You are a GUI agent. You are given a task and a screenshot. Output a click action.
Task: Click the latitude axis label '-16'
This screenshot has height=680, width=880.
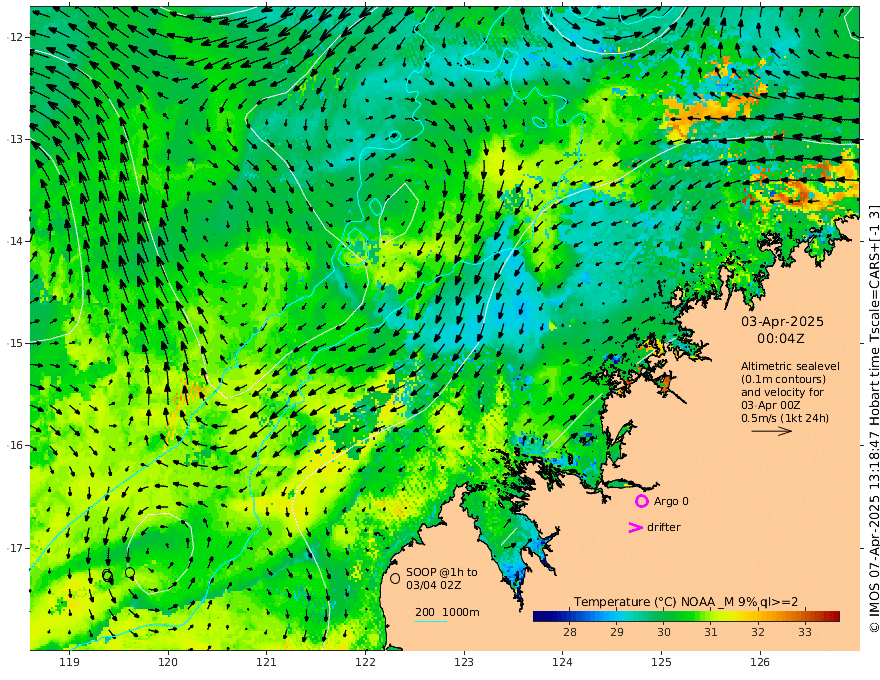15,445
